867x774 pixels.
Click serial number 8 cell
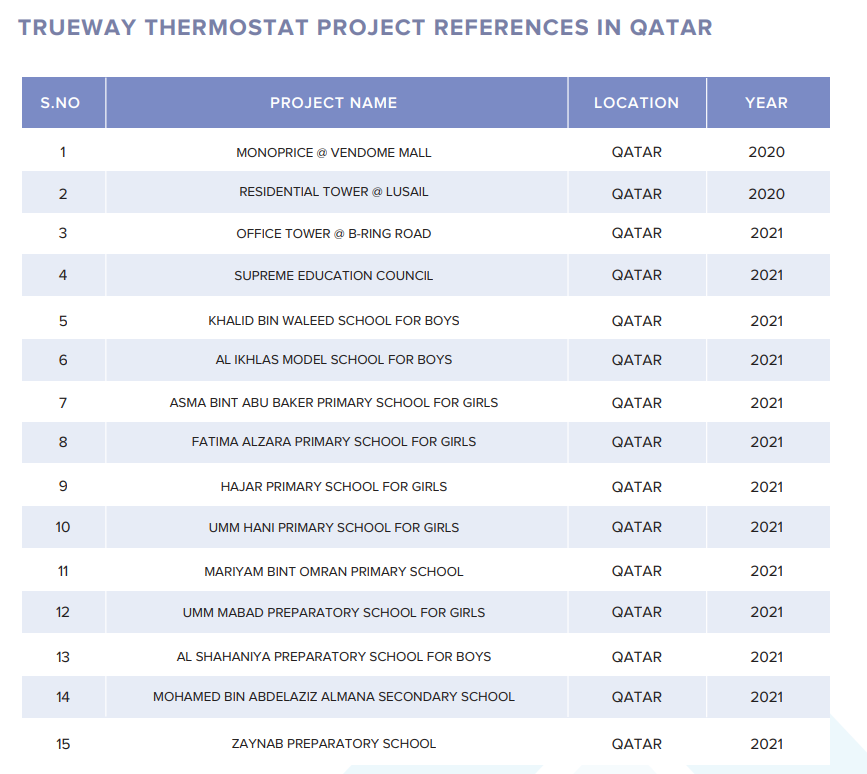tap(63, 442)
